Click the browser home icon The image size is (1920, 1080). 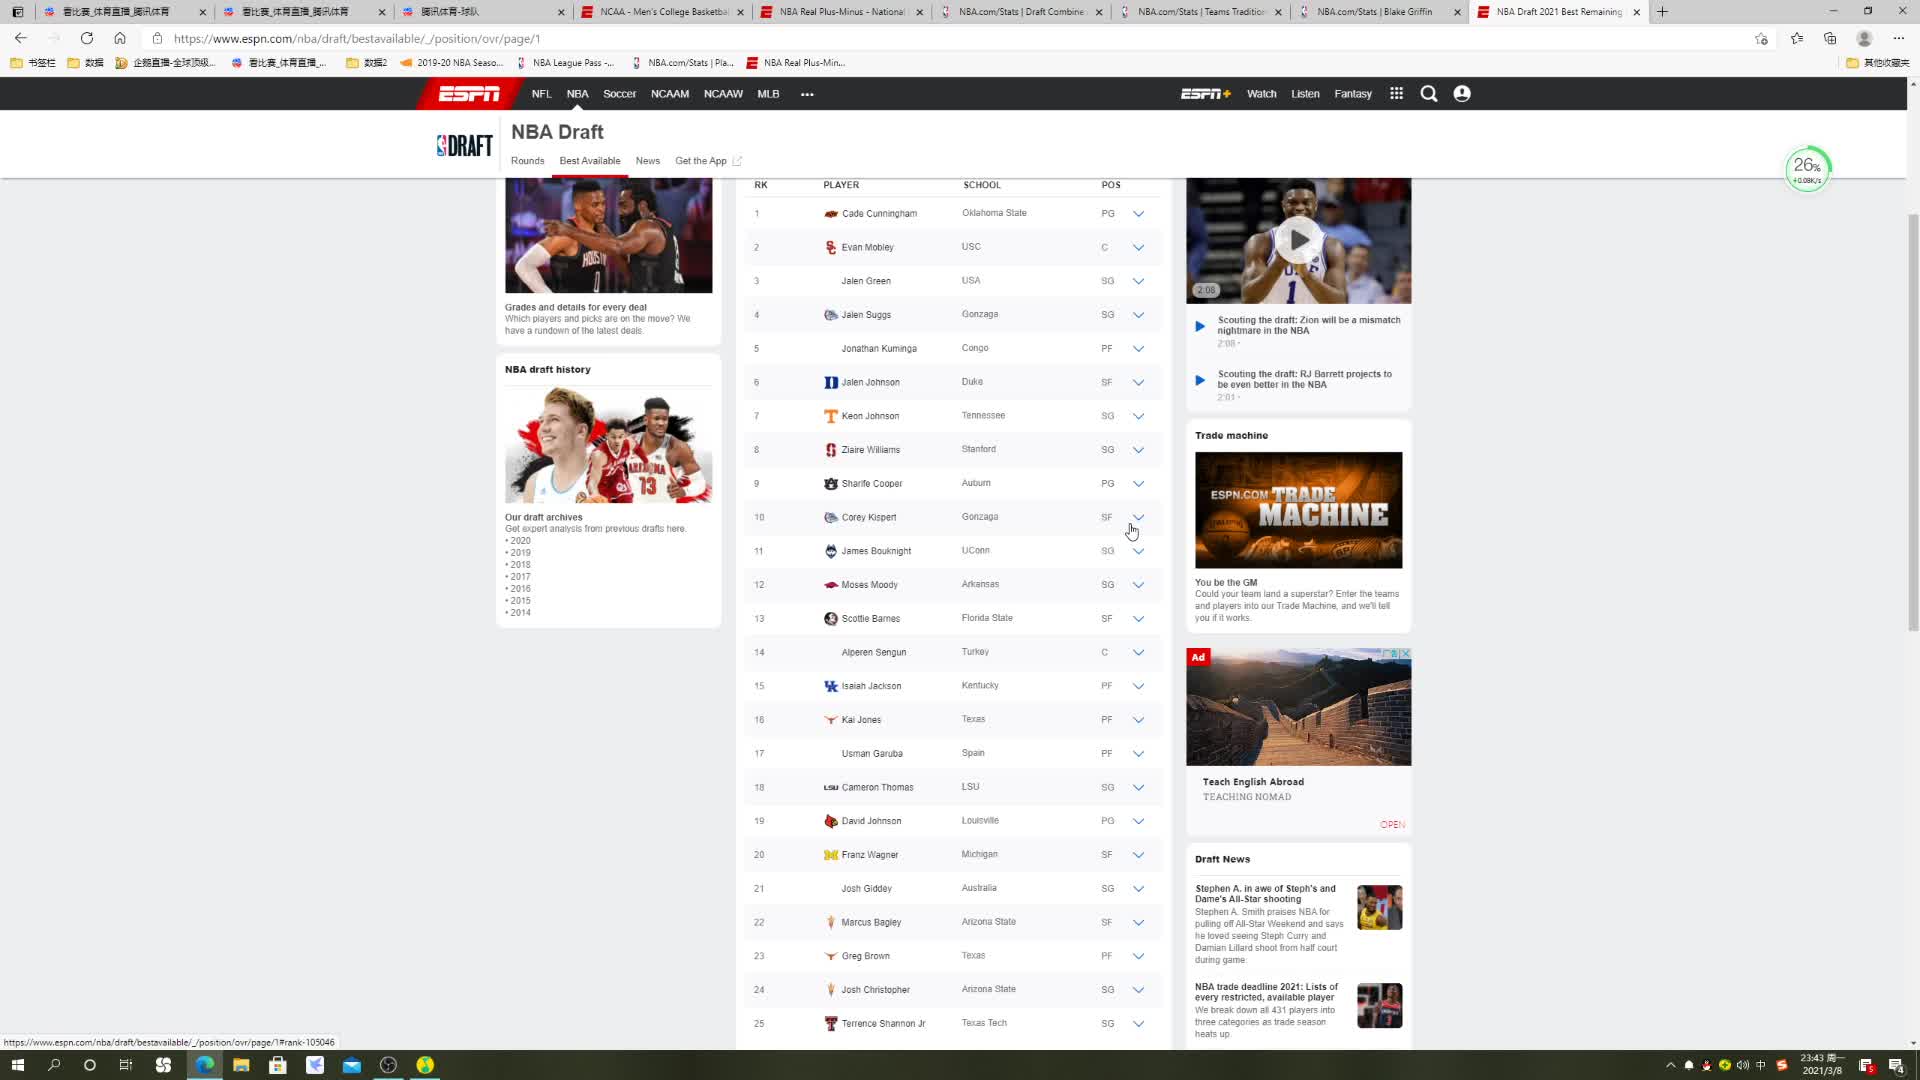point(120,38)
